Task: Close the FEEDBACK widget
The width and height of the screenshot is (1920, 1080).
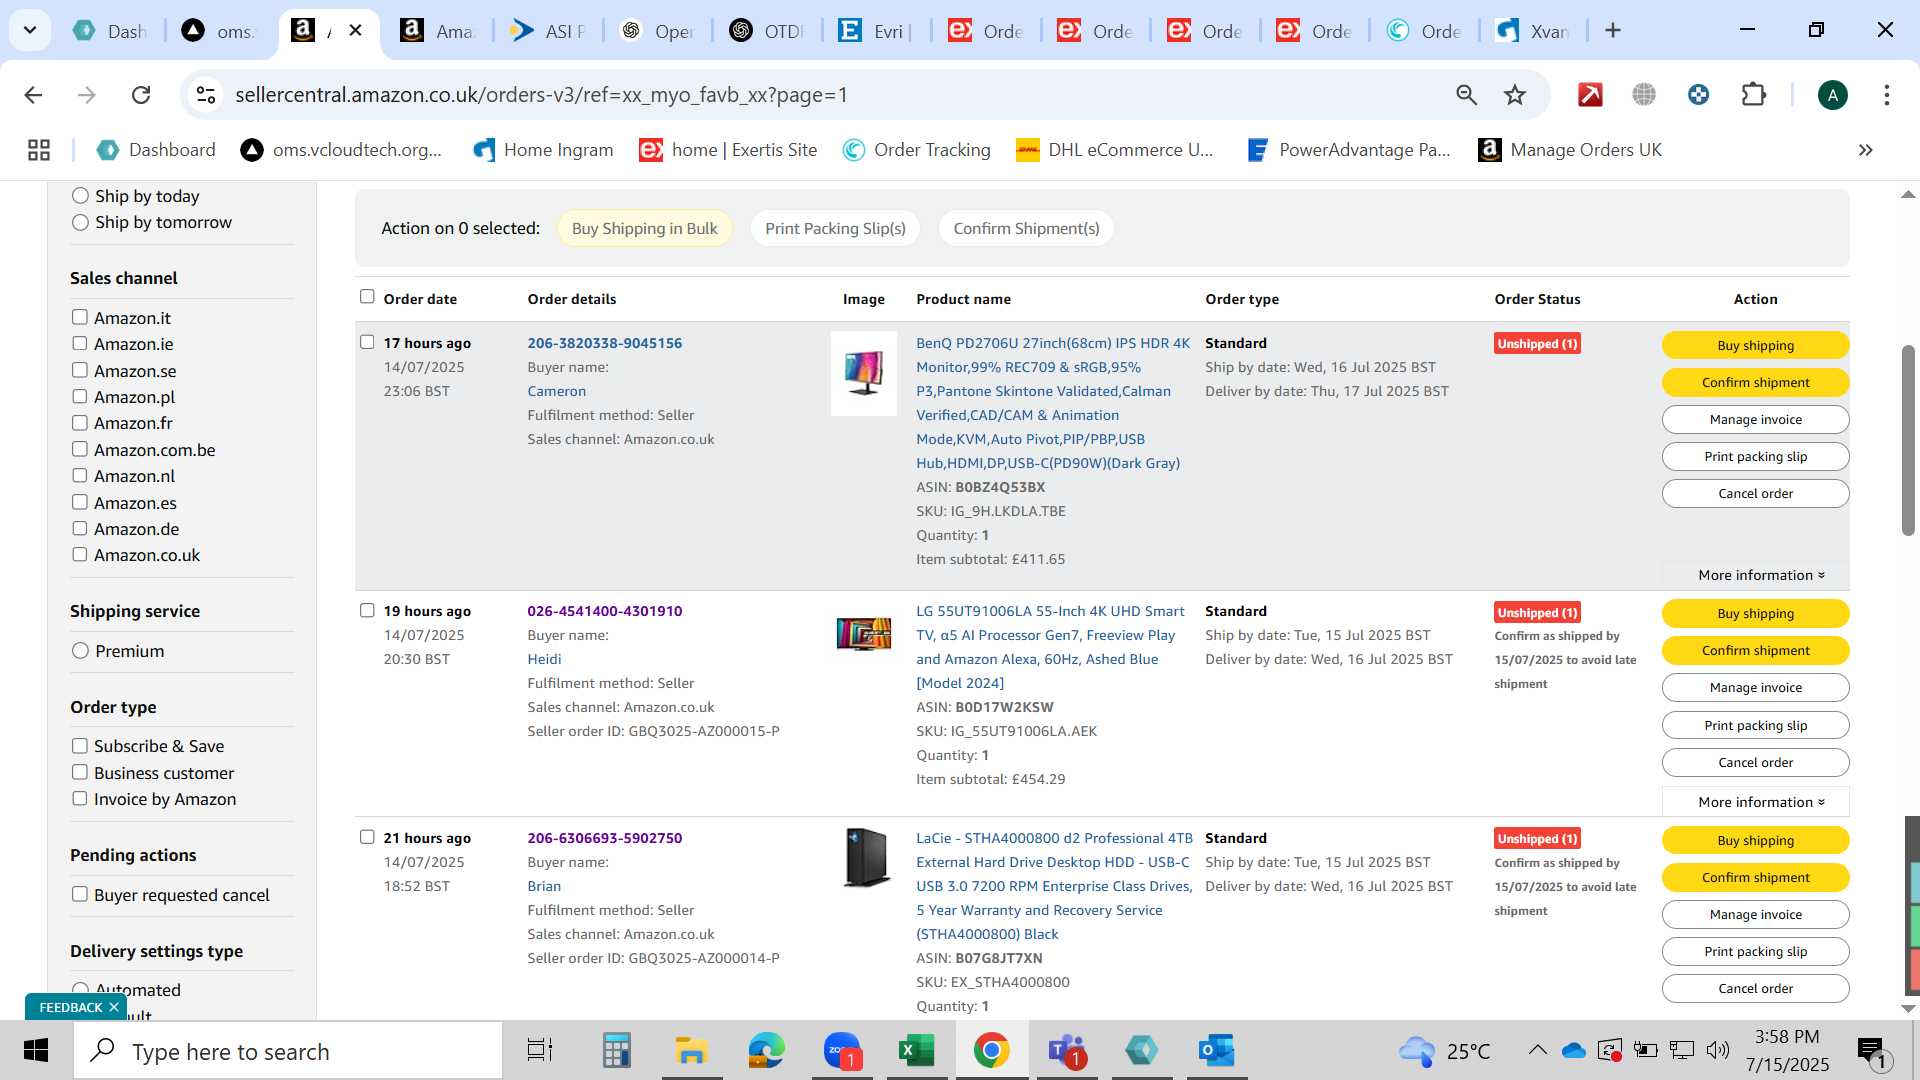Action: pos(114,1007)
